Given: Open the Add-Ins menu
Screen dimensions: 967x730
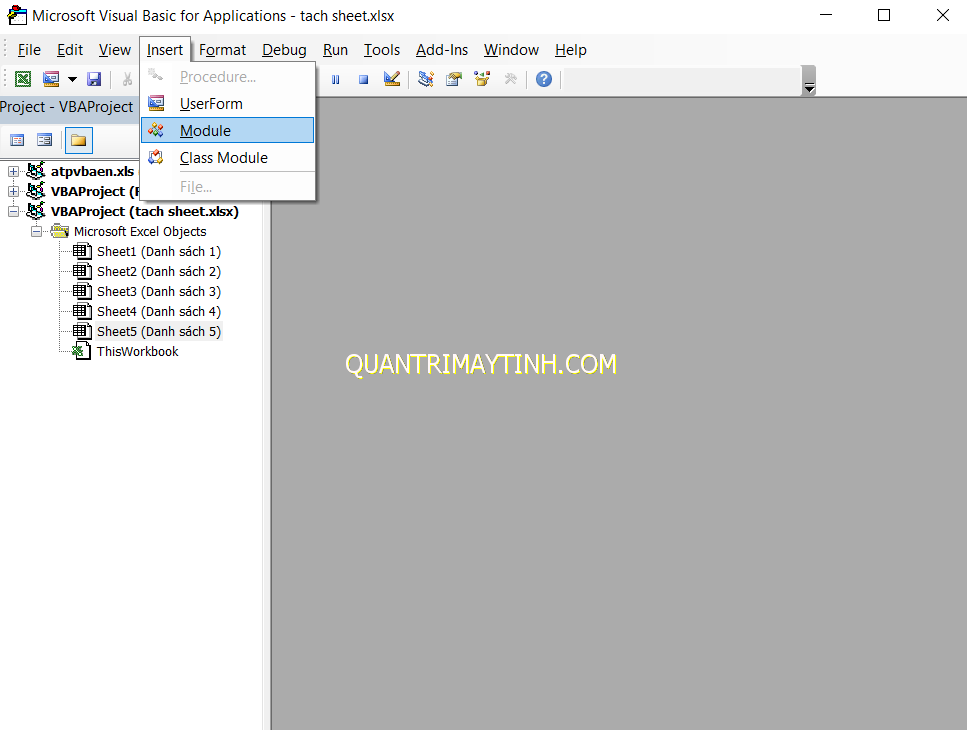Looking at the screenshot, I should (442, 50).
